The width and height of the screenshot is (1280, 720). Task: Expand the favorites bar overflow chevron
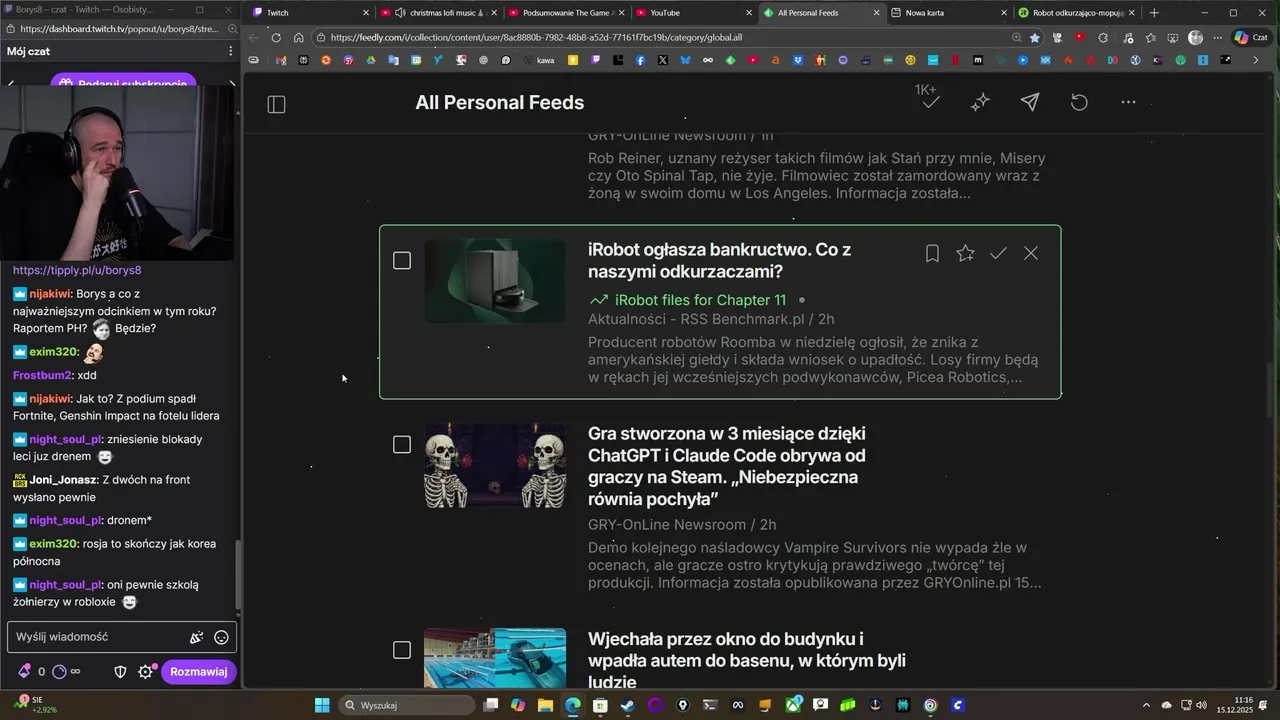(x=1256, y=60)
